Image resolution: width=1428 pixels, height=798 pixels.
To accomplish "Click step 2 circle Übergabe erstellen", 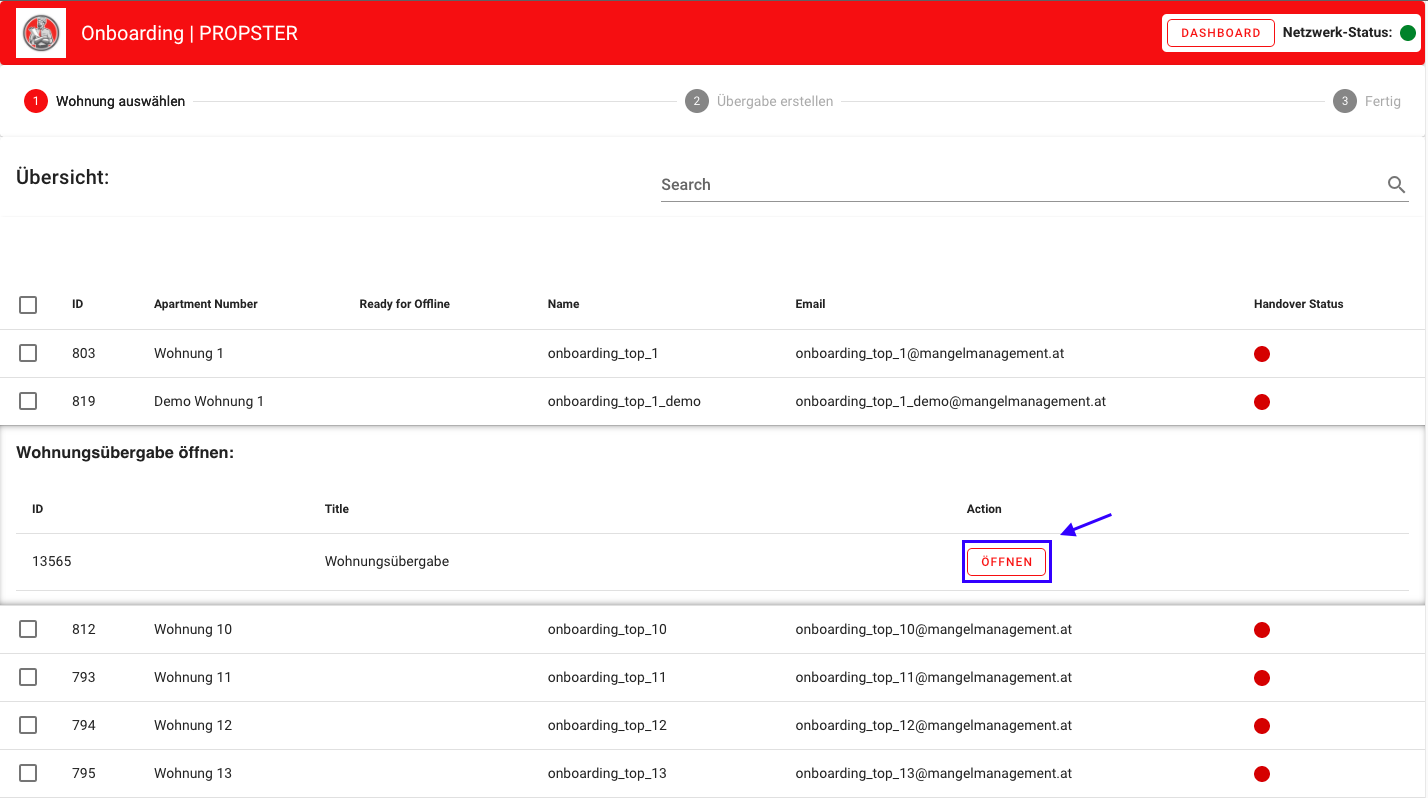I will (x=697, y=101).
